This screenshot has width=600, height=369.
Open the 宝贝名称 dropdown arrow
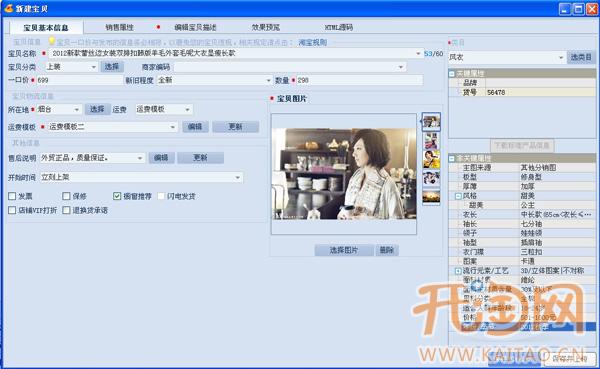pyautogui.click(x=418, y=54)
